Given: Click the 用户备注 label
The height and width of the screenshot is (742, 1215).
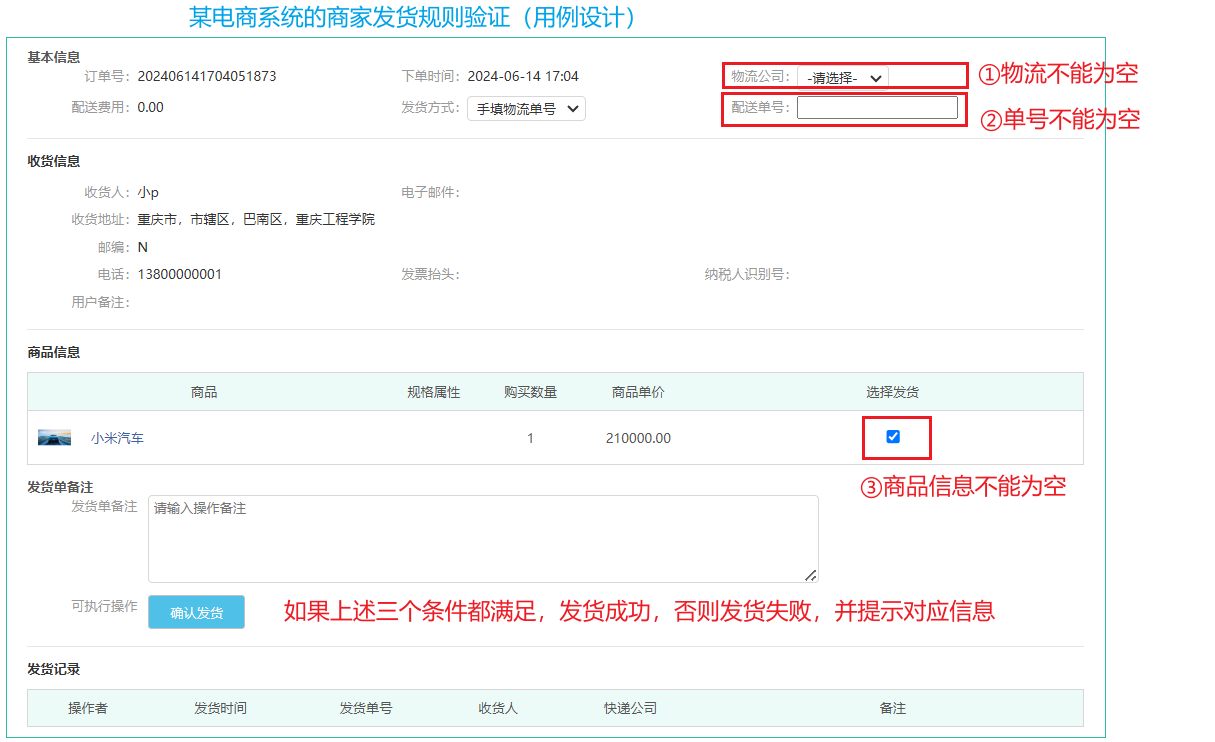Looking at the screenshot, I should click(x=100, y=302).
